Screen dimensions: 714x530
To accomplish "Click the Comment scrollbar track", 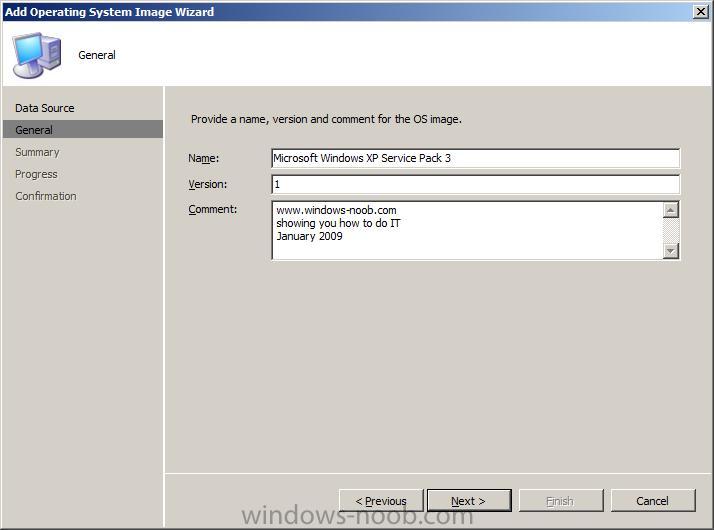I will (x=671, y=230).
